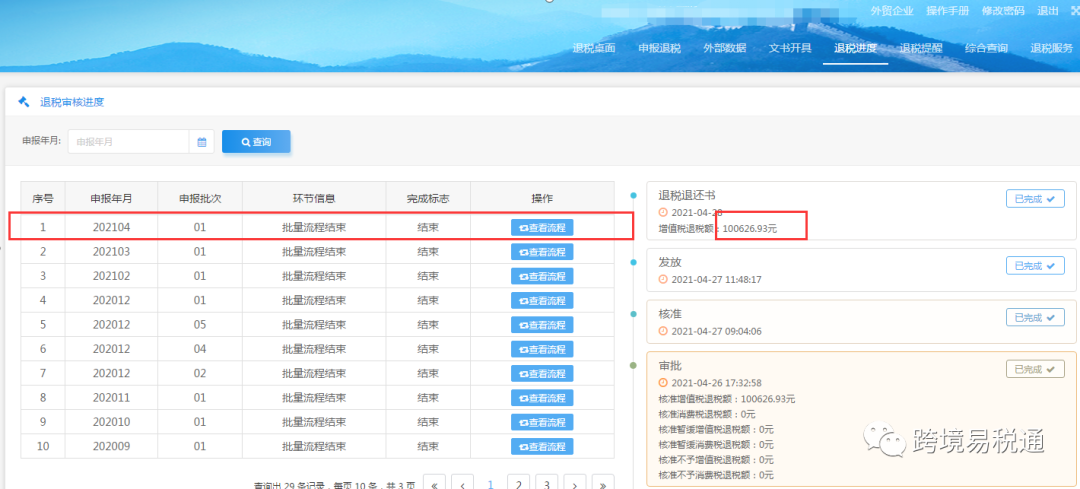
Task: Click the clock icon under 发放
Action: pyautogui.click(x=662, y=280)
